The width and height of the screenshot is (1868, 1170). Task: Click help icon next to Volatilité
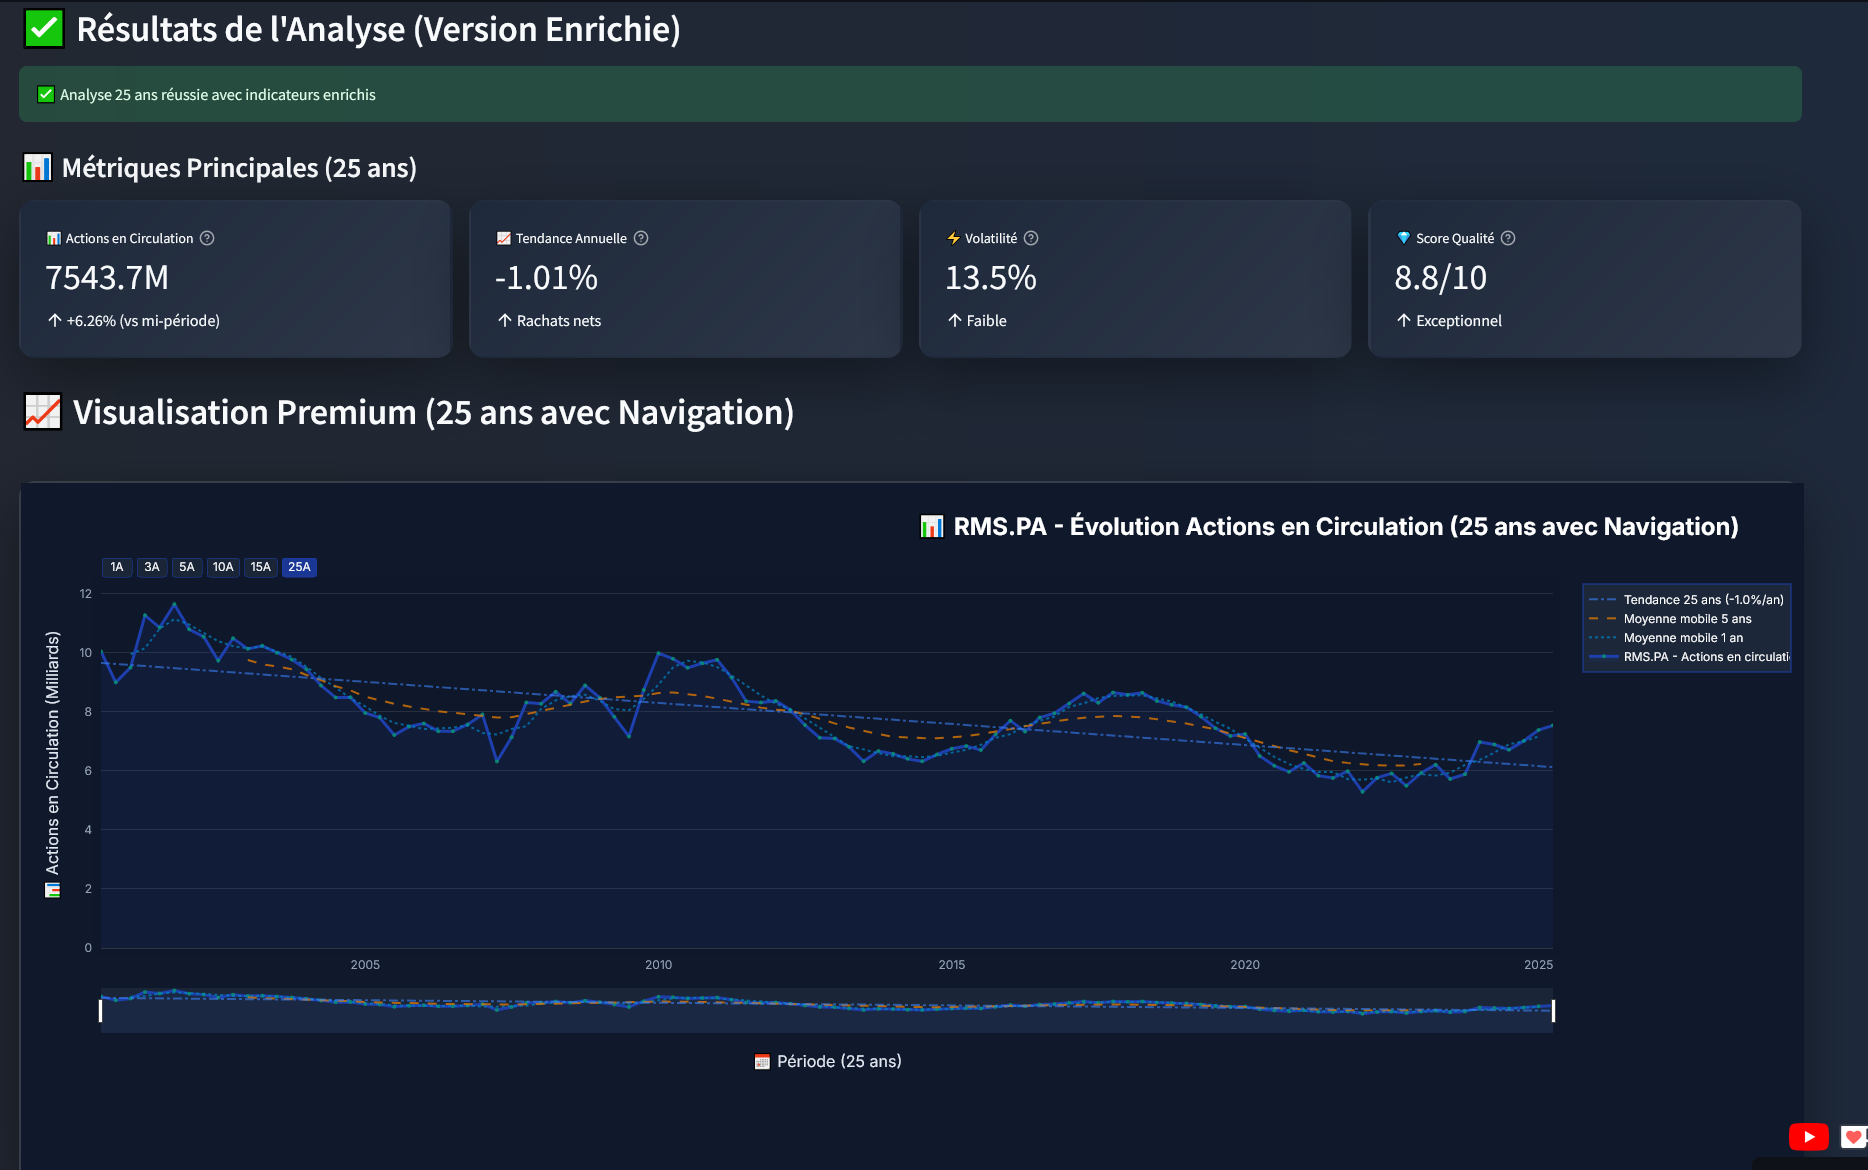(1031, 238)
